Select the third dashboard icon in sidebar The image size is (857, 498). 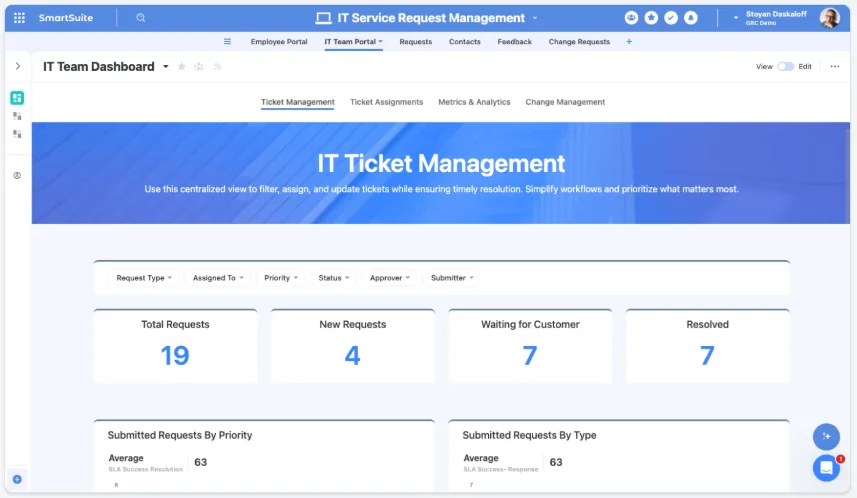[x=17, y=134]
